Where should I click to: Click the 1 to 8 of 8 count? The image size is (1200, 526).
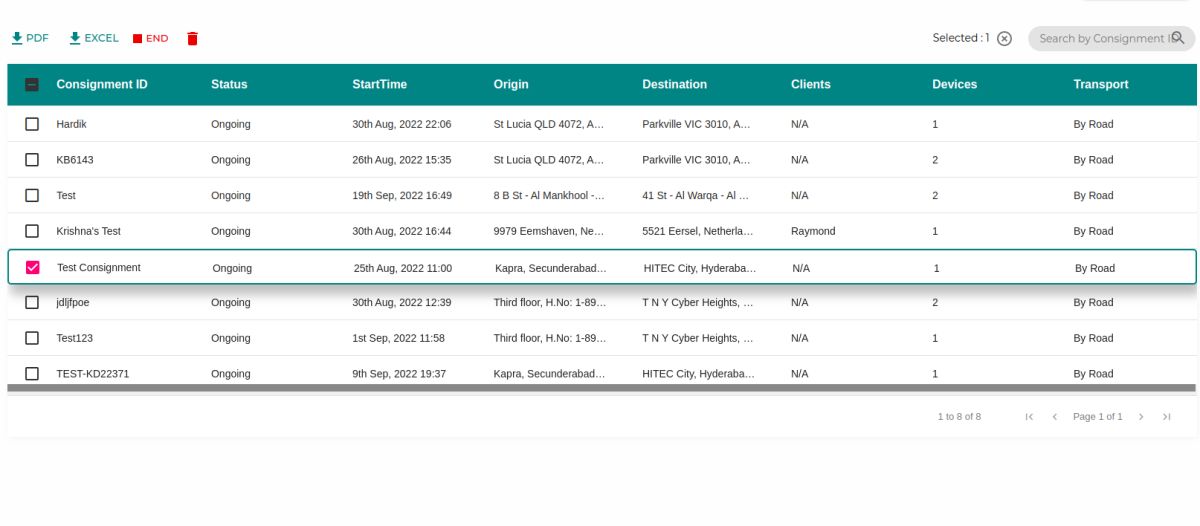point(959,417)
